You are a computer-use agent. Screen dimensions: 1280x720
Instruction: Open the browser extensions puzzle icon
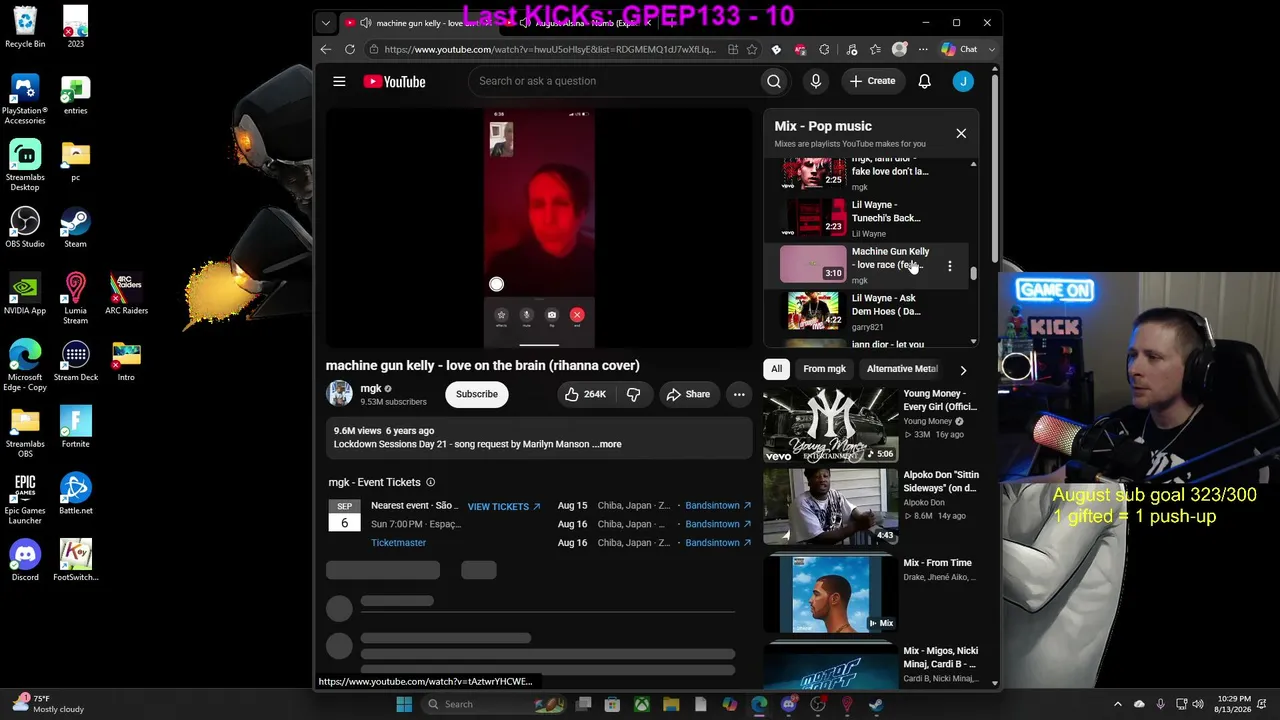point(824,49)
